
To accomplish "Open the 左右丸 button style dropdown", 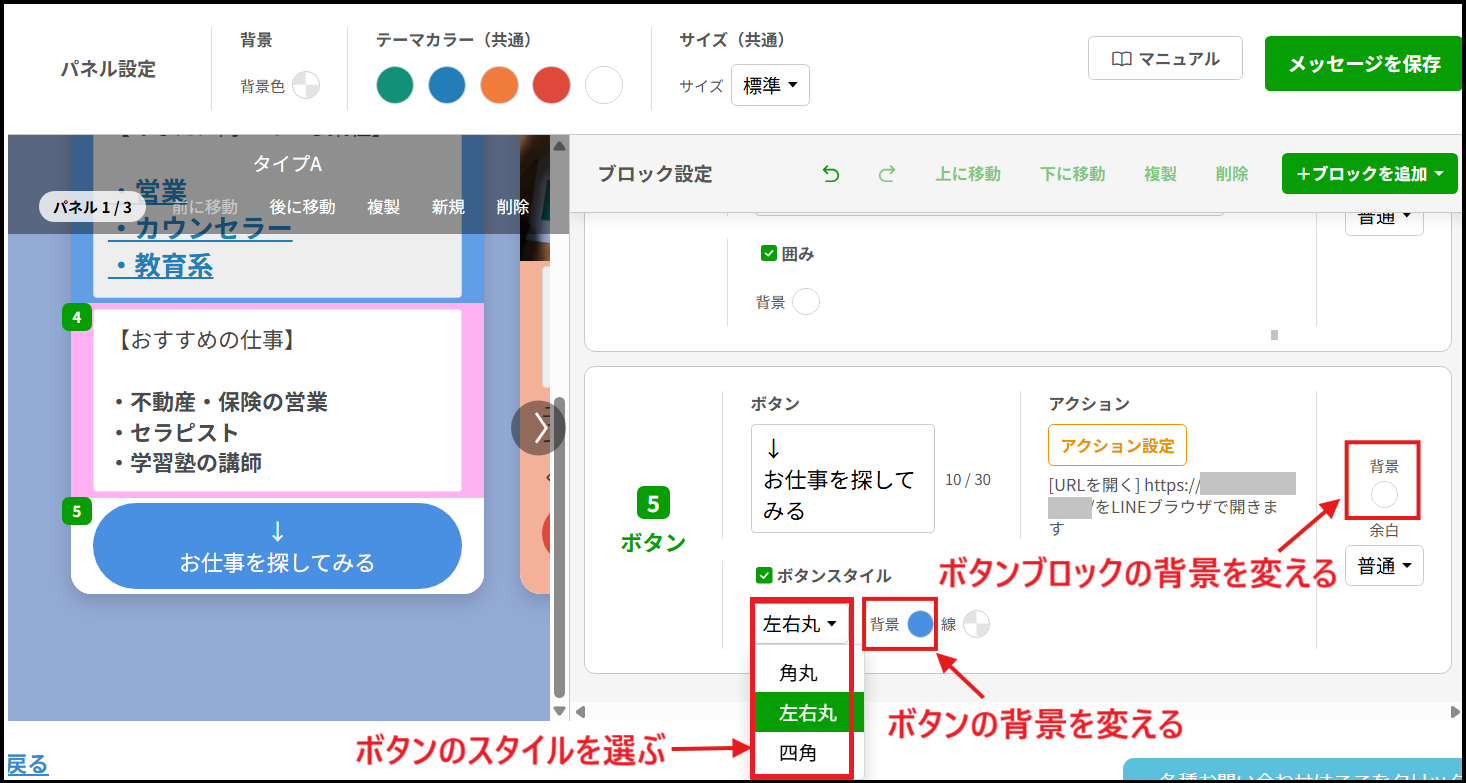I will tap(800, 624).
